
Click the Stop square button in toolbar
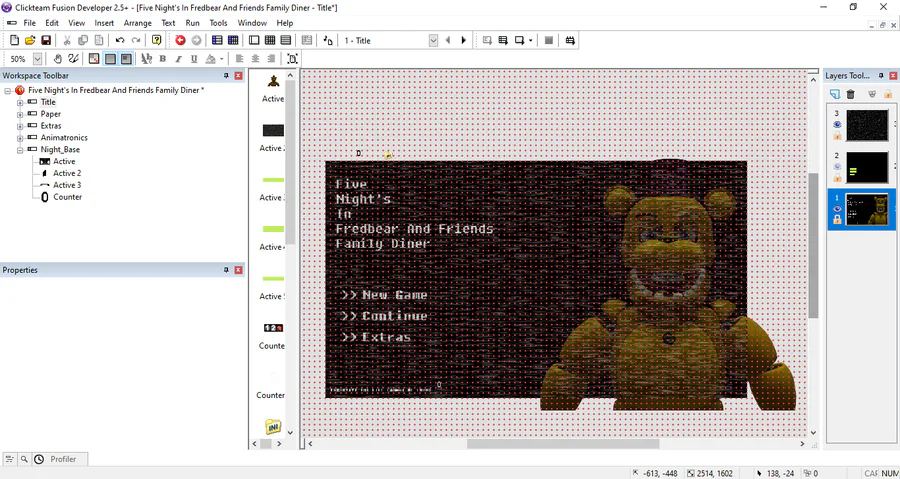coord(549,40)
